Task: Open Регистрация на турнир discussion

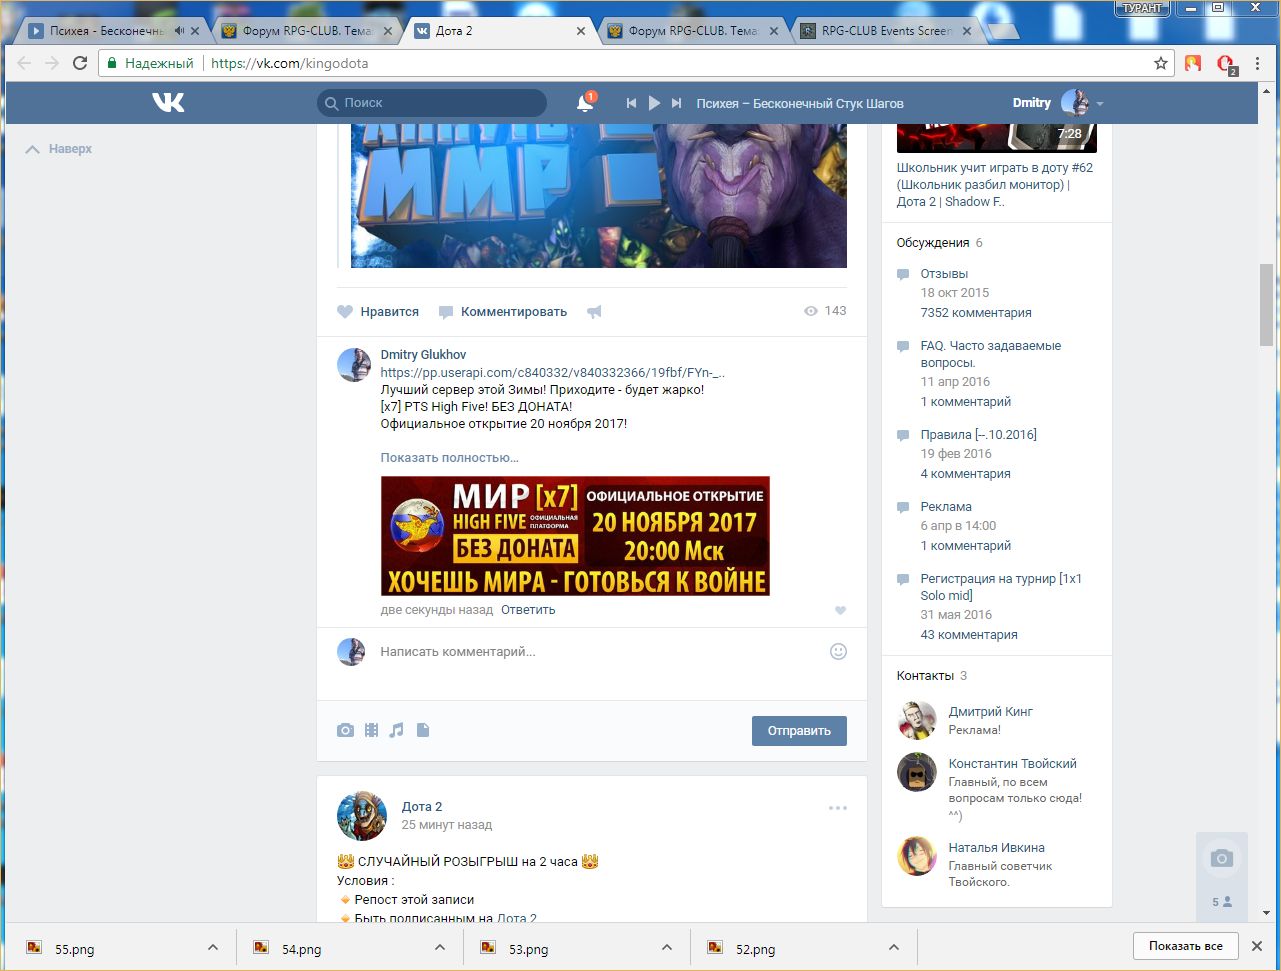Action: click(x=1001, y=587)
